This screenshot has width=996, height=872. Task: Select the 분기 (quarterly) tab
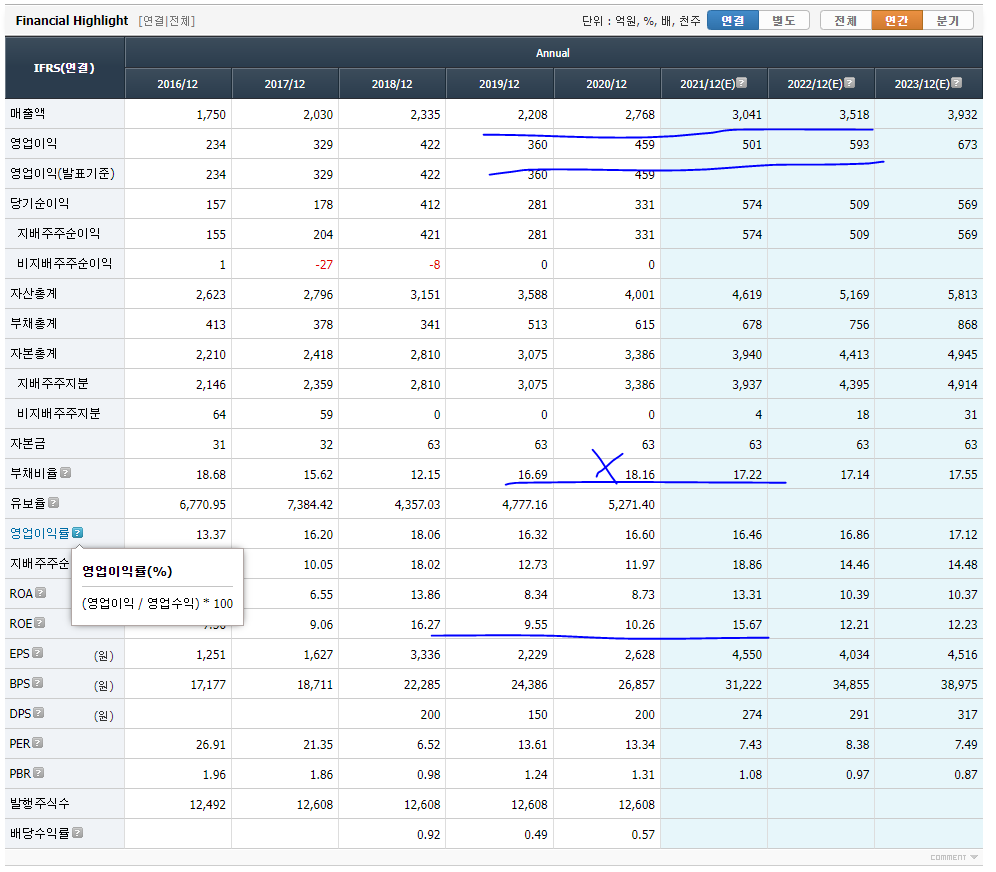pos(948,20)
